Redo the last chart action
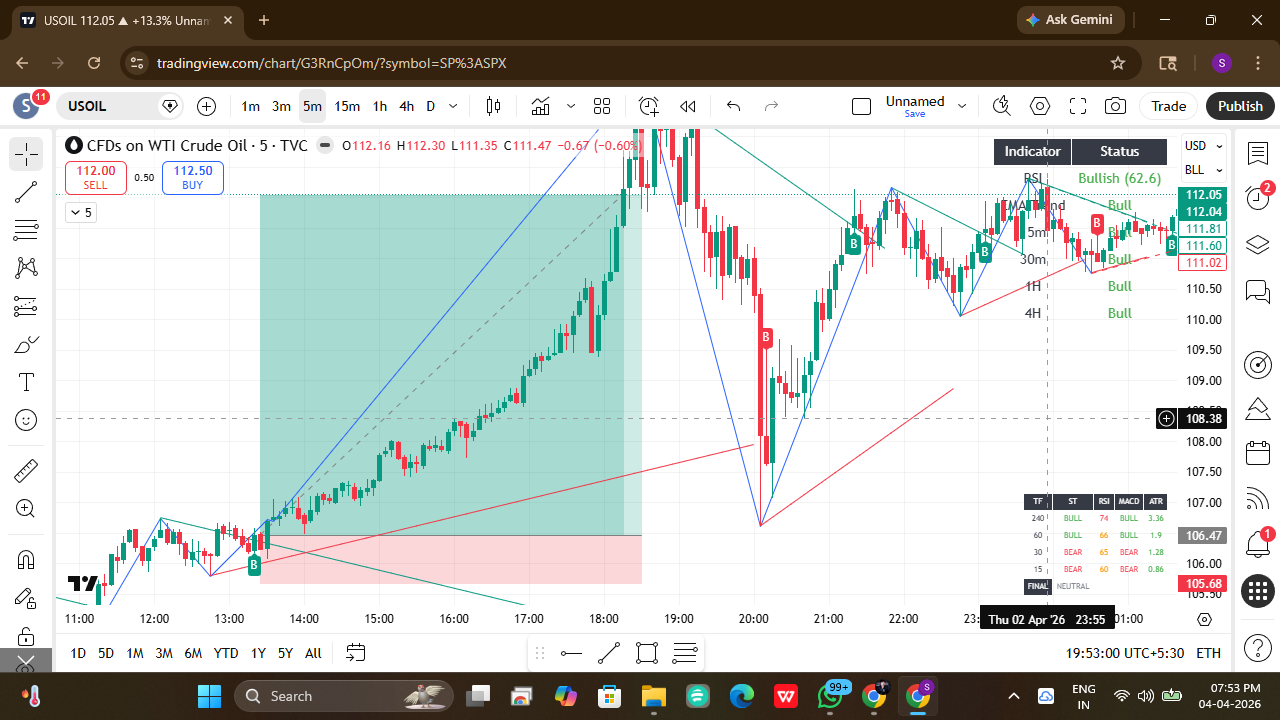 coord(771,106)
